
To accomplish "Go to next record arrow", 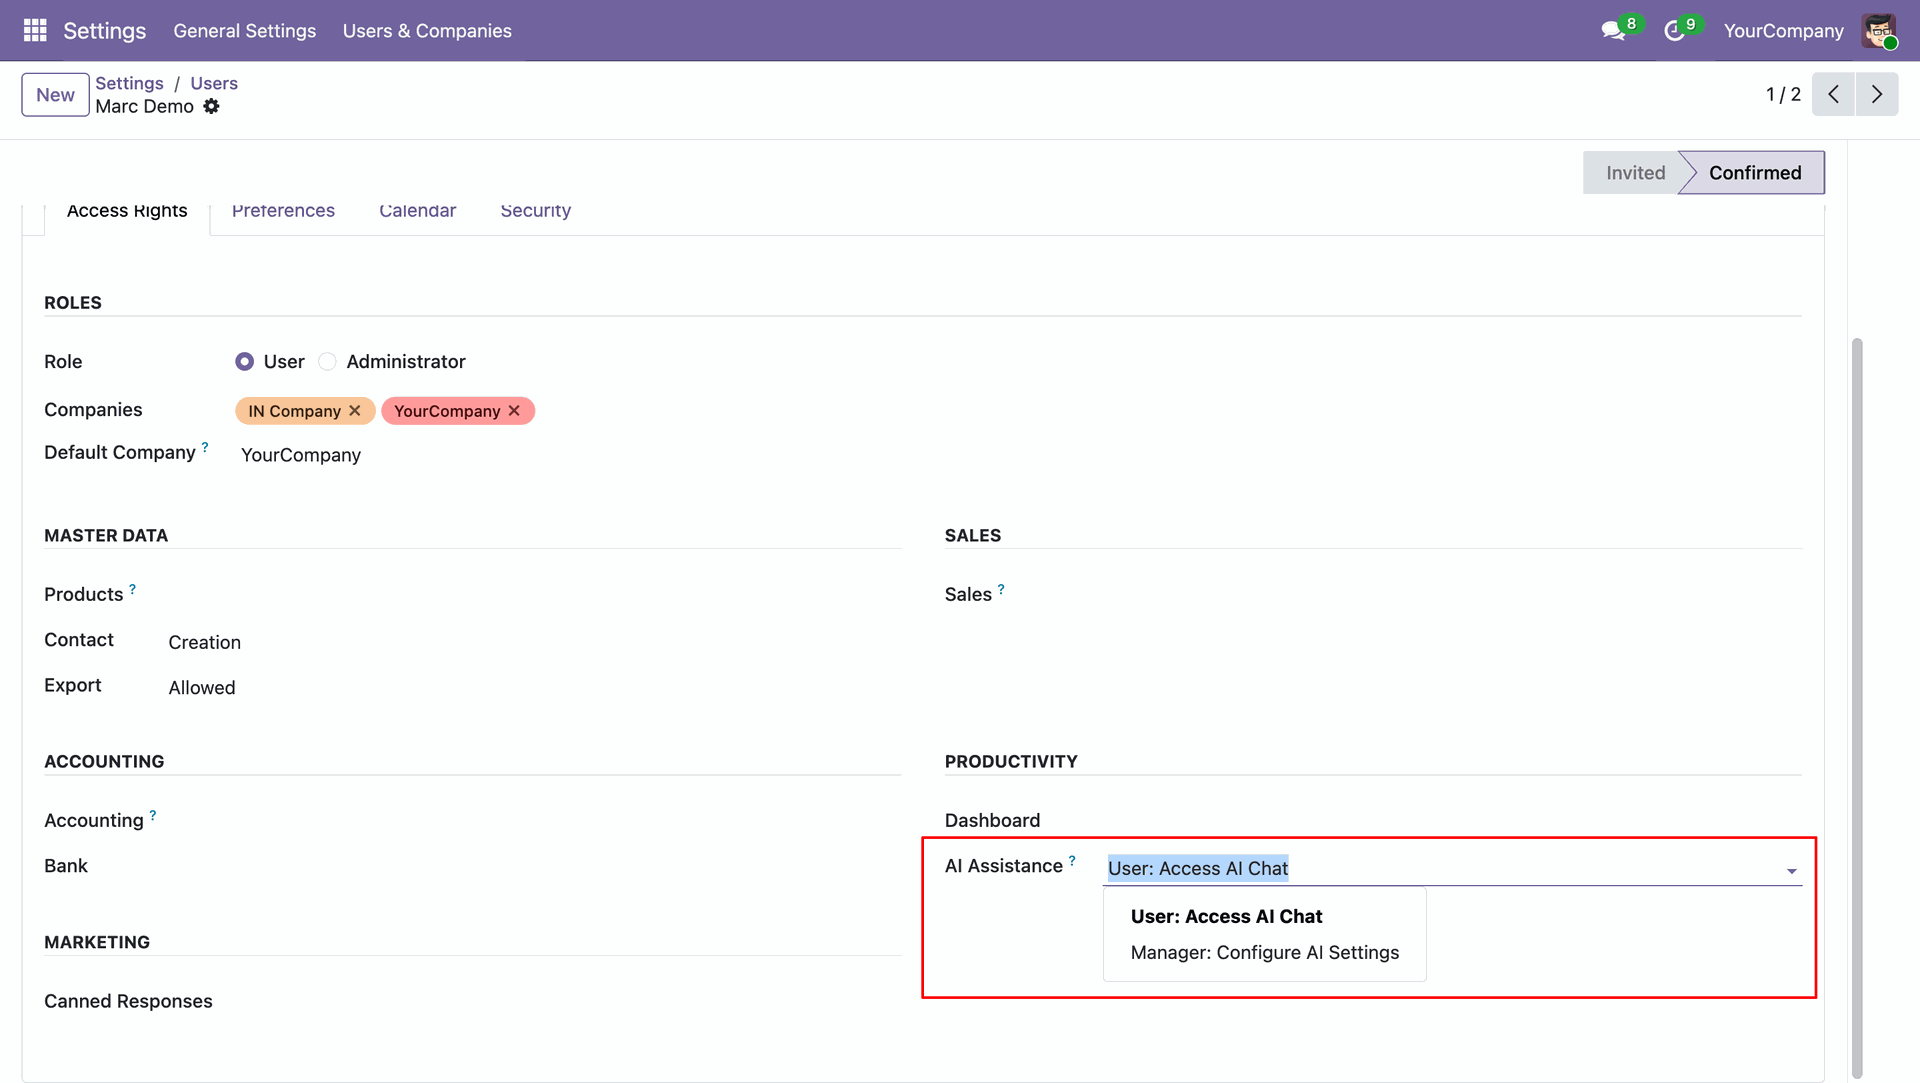I will click(1877, 94).
